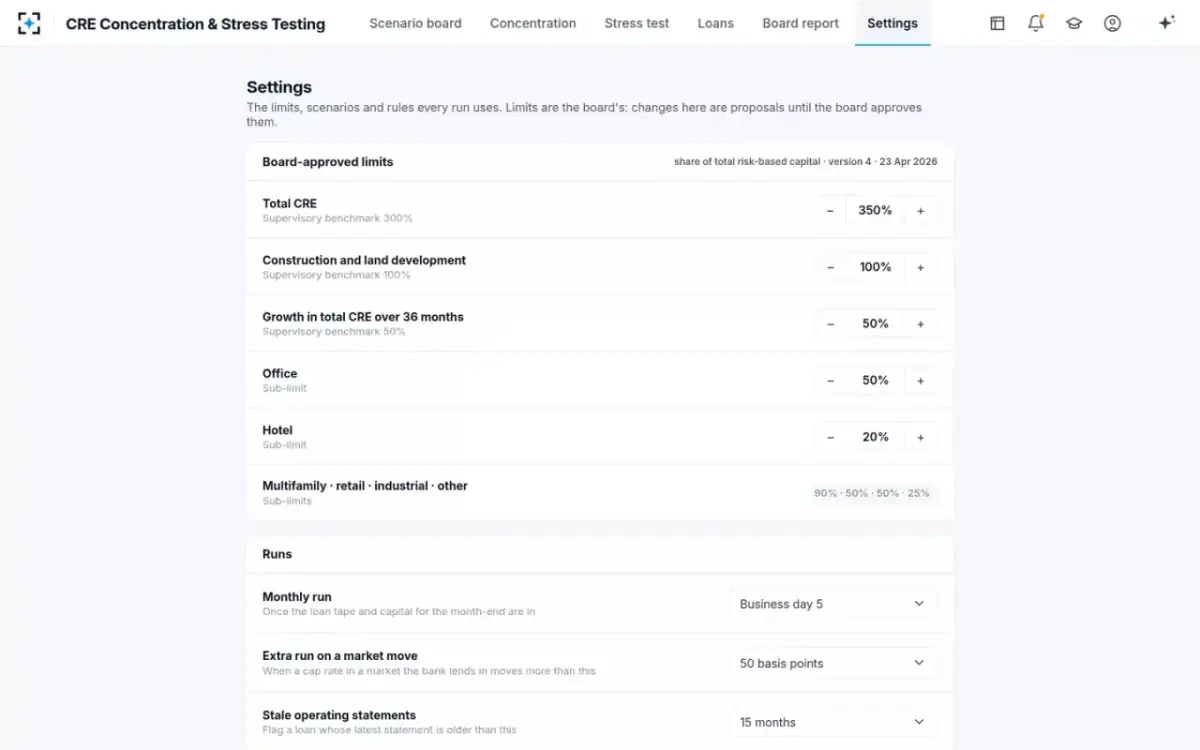Decrease Growth in total CRE limit
The height and width of the screenshot is (750, 1200).
pyautogui.click(x=830, y=324)
